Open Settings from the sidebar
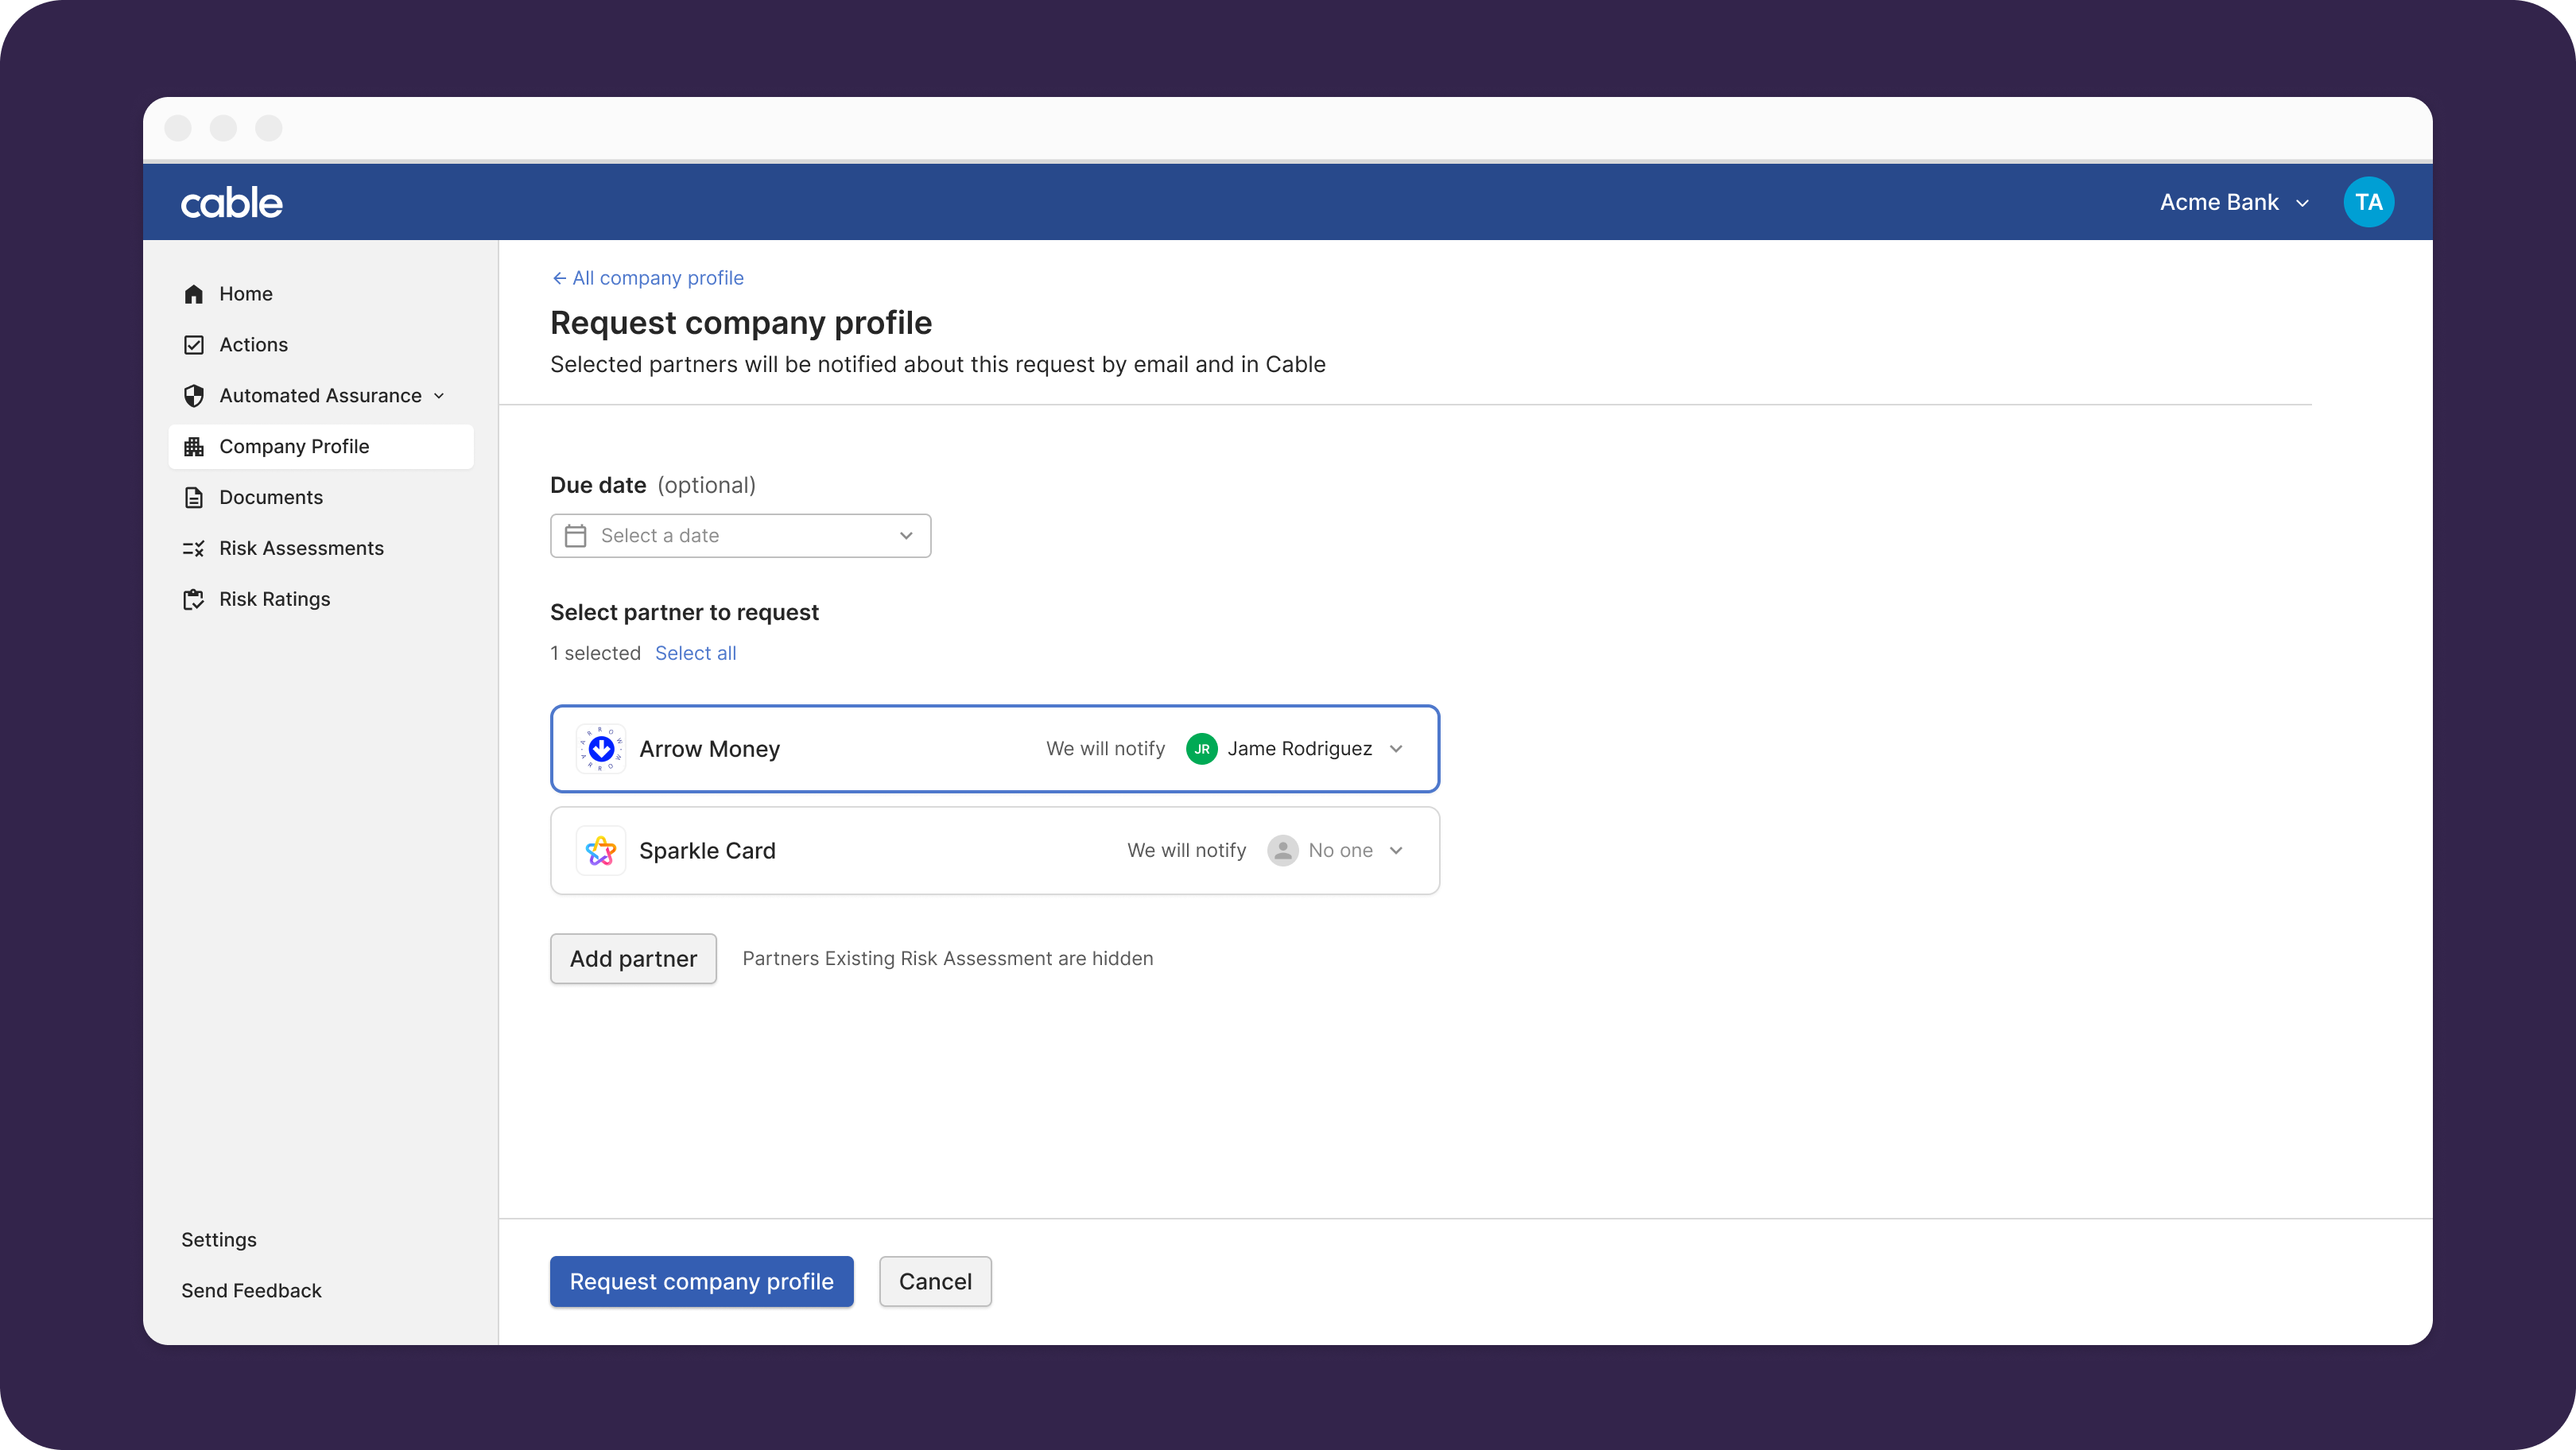This screenshot has height=1450, width=2576. click(x=219, y=1240)
